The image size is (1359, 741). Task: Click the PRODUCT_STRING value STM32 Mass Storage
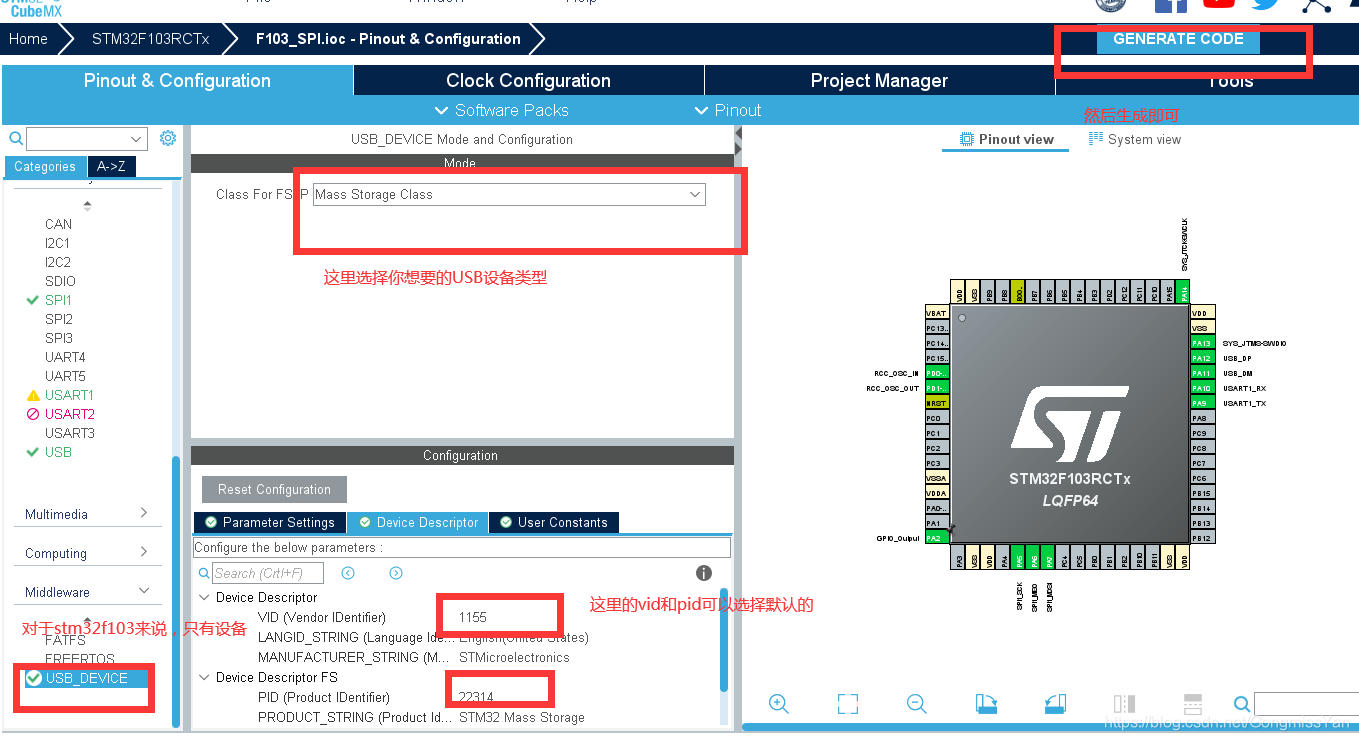click(x=522, y=717)
